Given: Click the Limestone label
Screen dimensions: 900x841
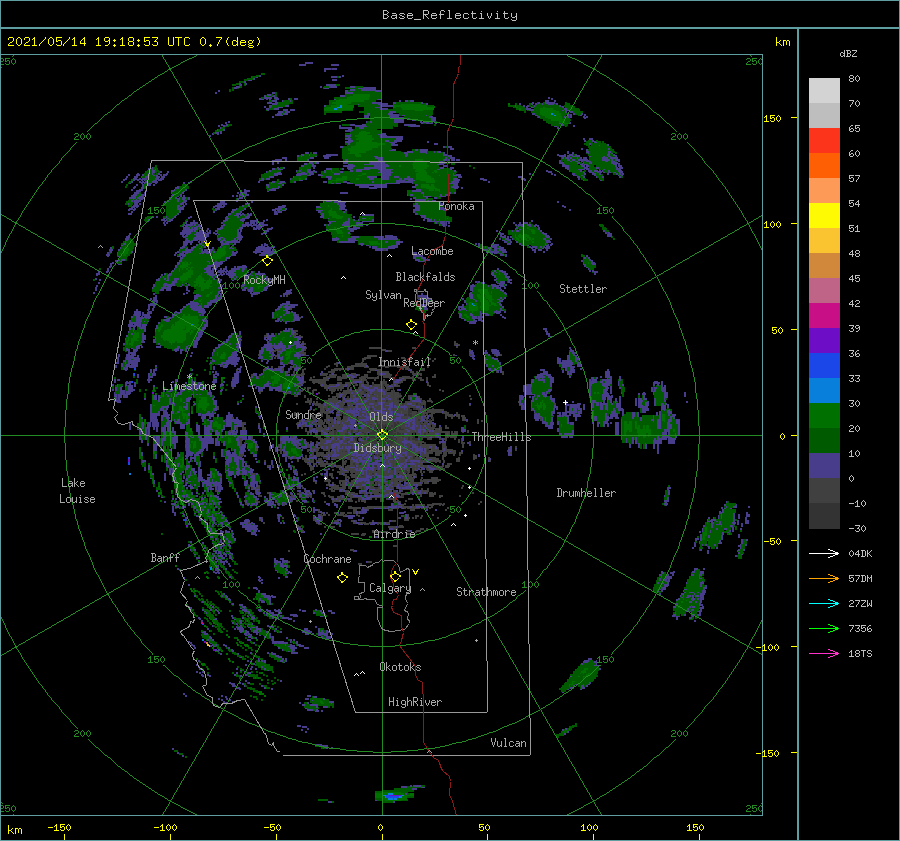Looking at the screenshot, I should coord(189,386).
